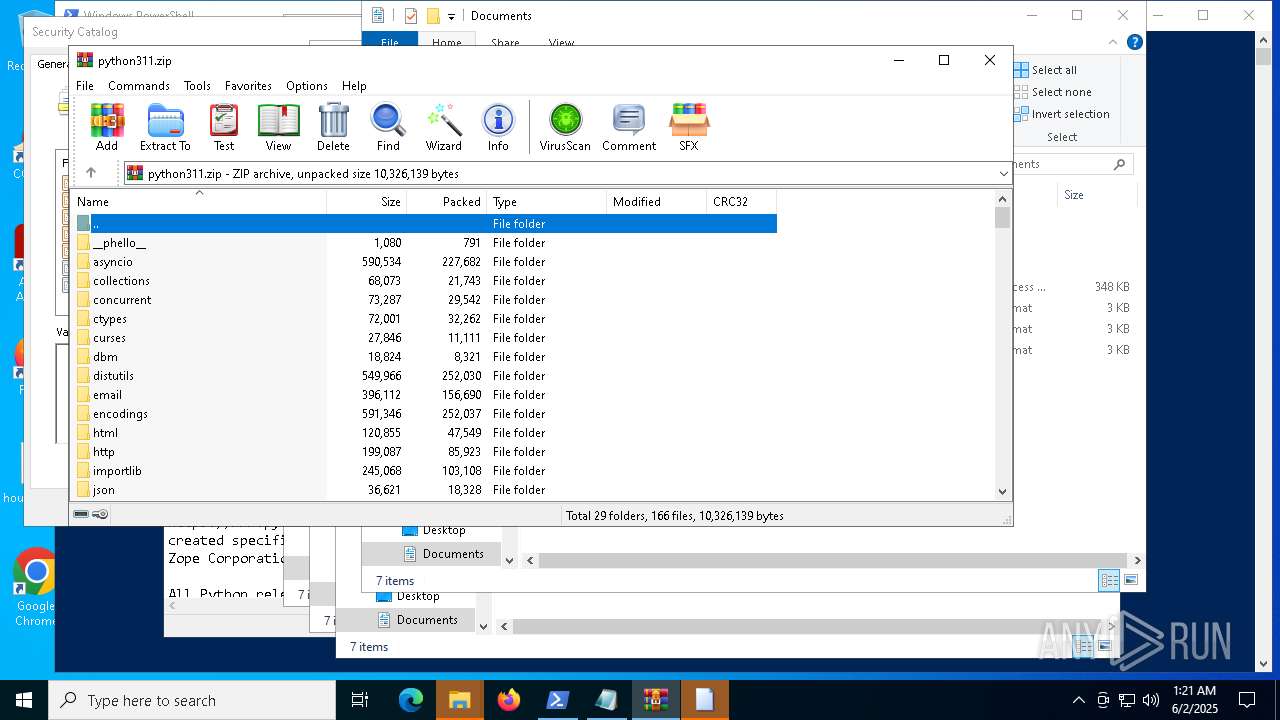The height and width of the screenshot is (720, 1280).
Task: Select the dbm folder row
Action: point(425,357)
